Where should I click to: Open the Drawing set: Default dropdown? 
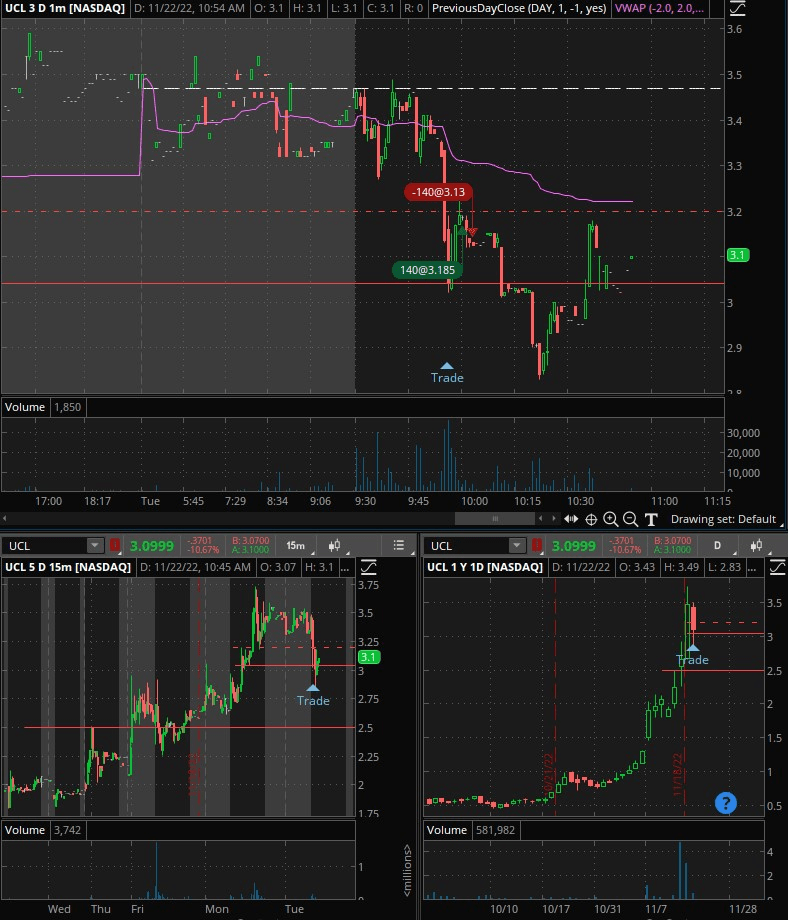tap(725, 519)
